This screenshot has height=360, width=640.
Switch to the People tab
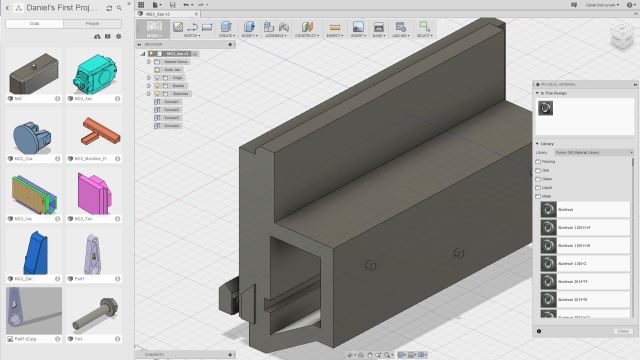(93, 24)
